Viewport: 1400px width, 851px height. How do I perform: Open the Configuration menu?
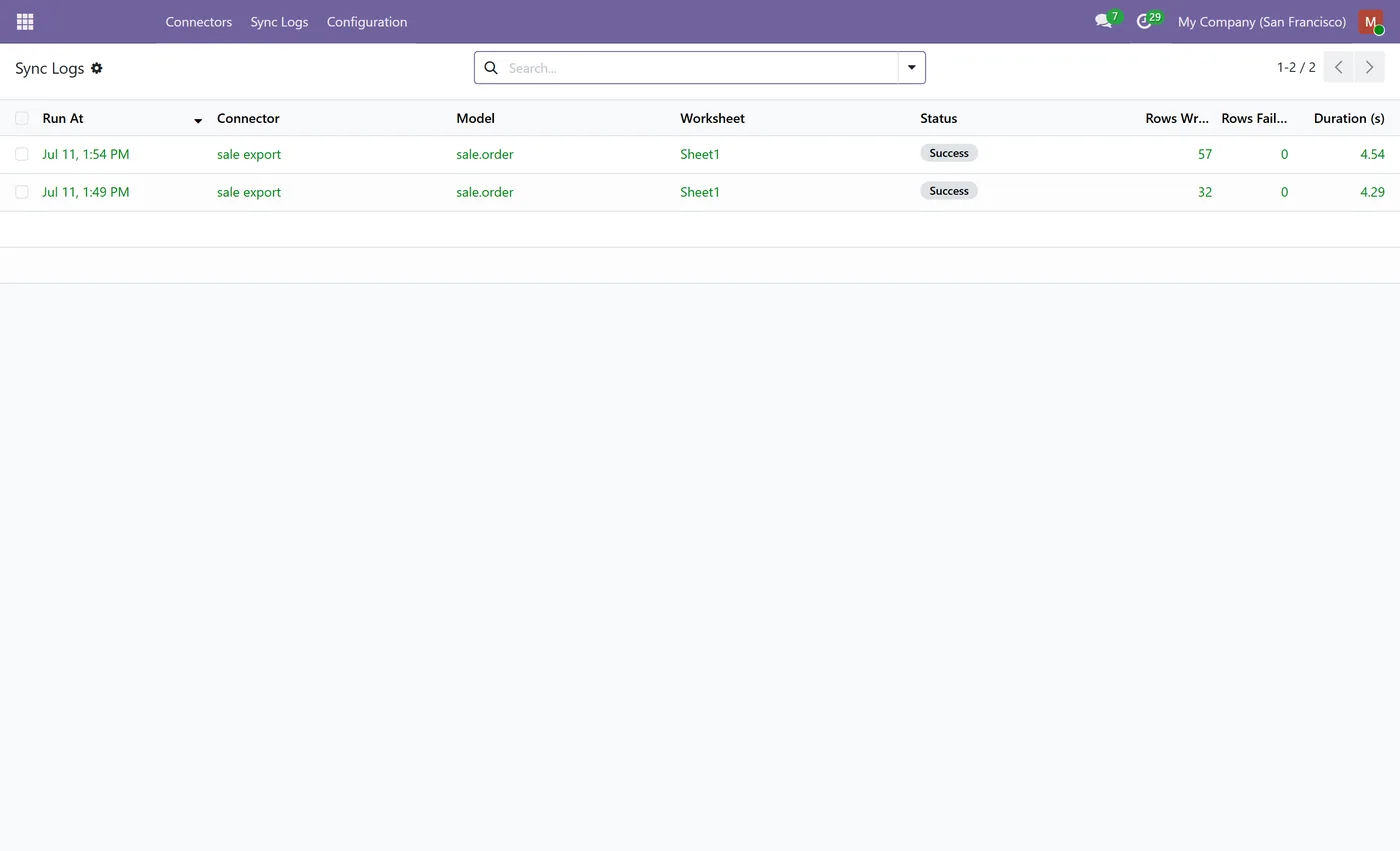pos(367,21)
